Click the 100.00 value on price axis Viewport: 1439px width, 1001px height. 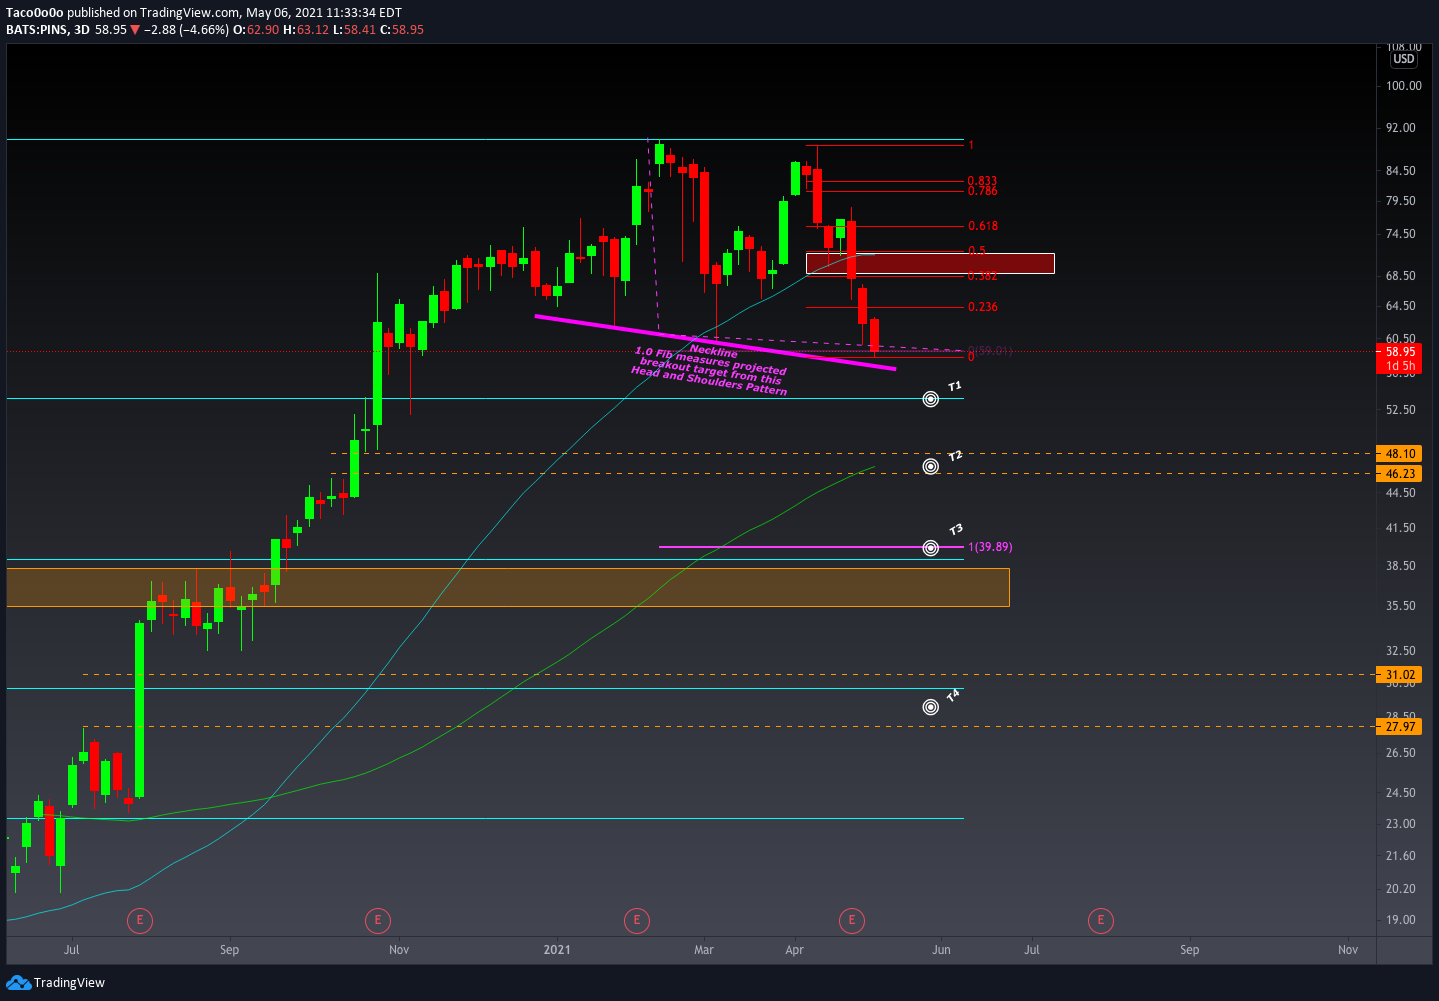coord(1404,86)
